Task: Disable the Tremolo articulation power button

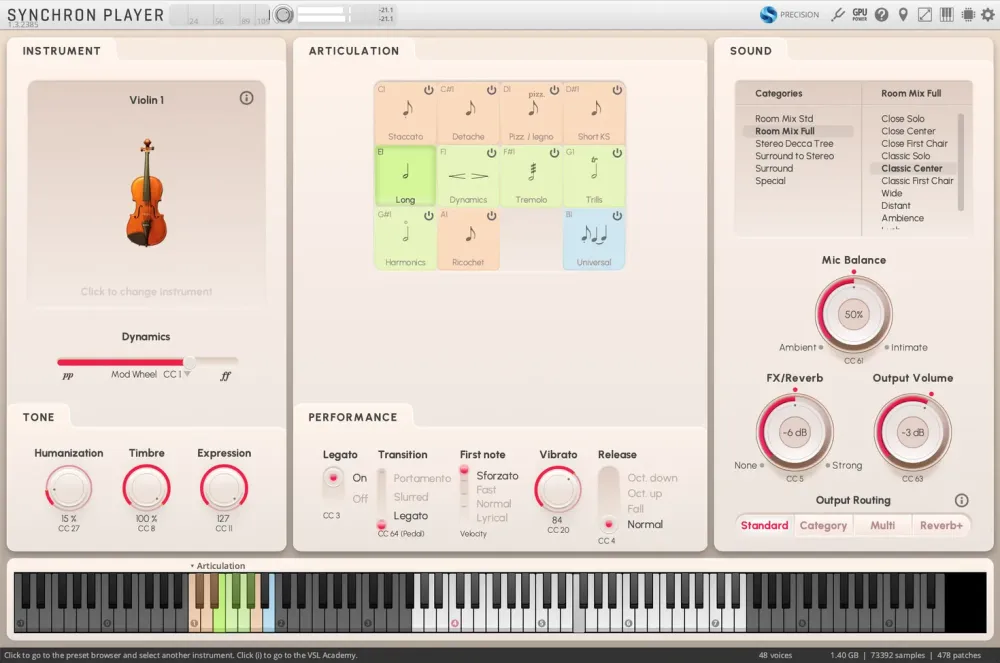Action: [554, 153]
